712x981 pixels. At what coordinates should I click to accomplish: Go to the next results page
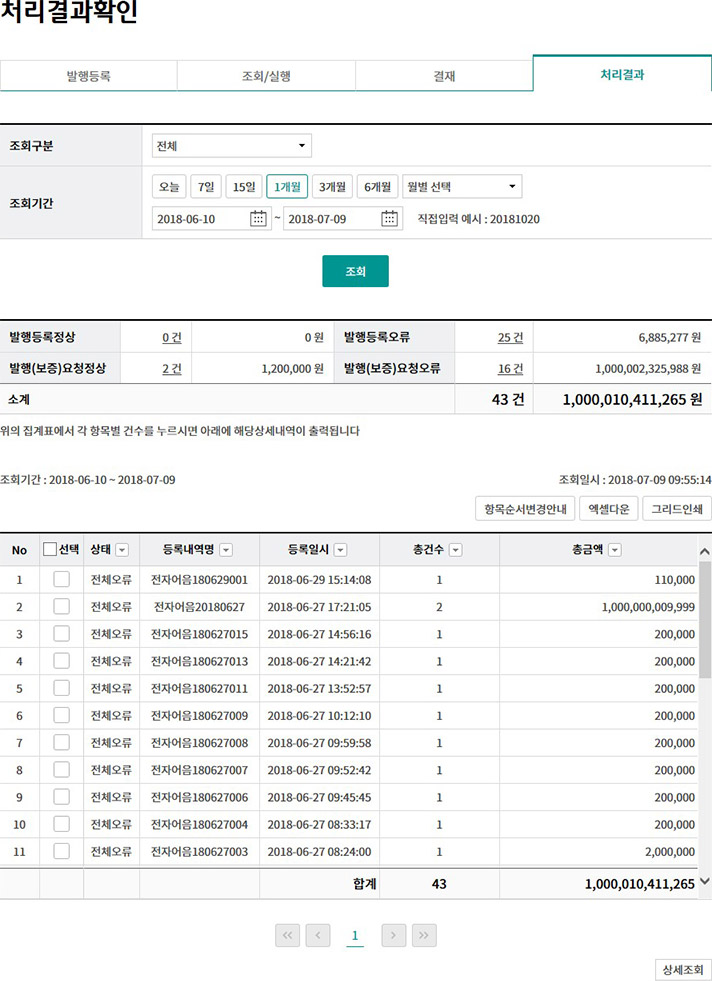coord(394,936)
